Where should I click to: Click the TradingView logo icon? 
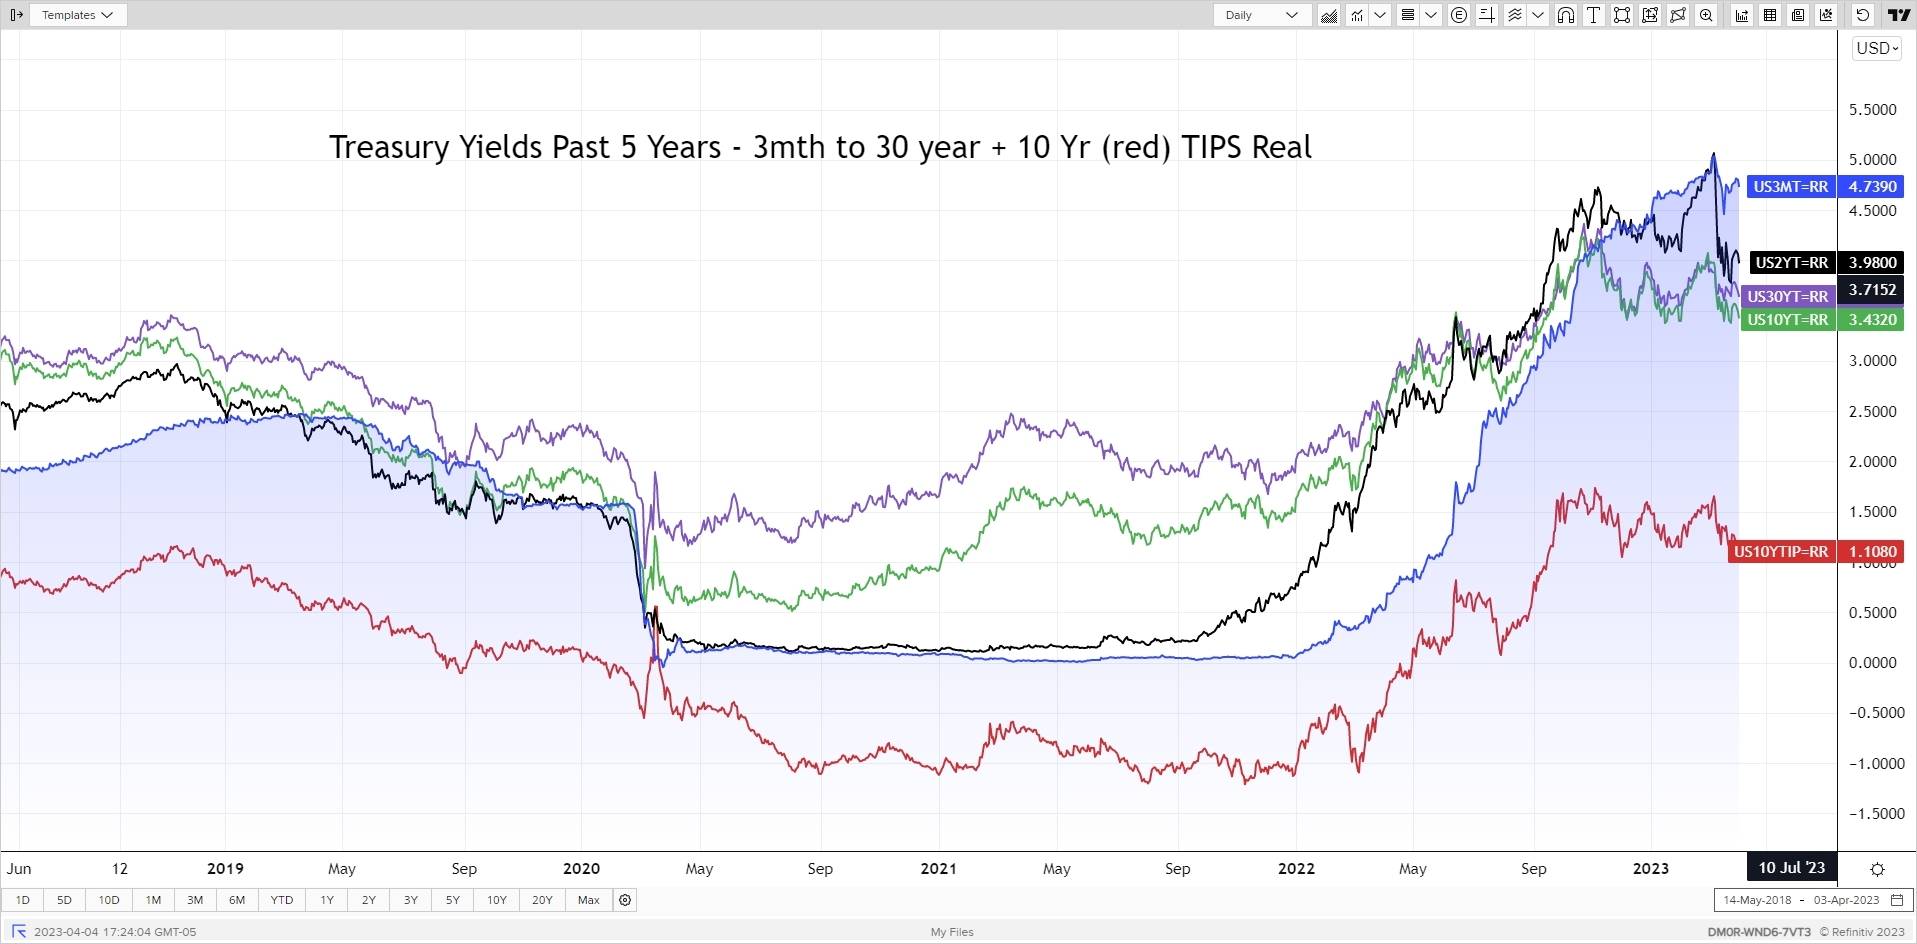tap(1899, 15)
